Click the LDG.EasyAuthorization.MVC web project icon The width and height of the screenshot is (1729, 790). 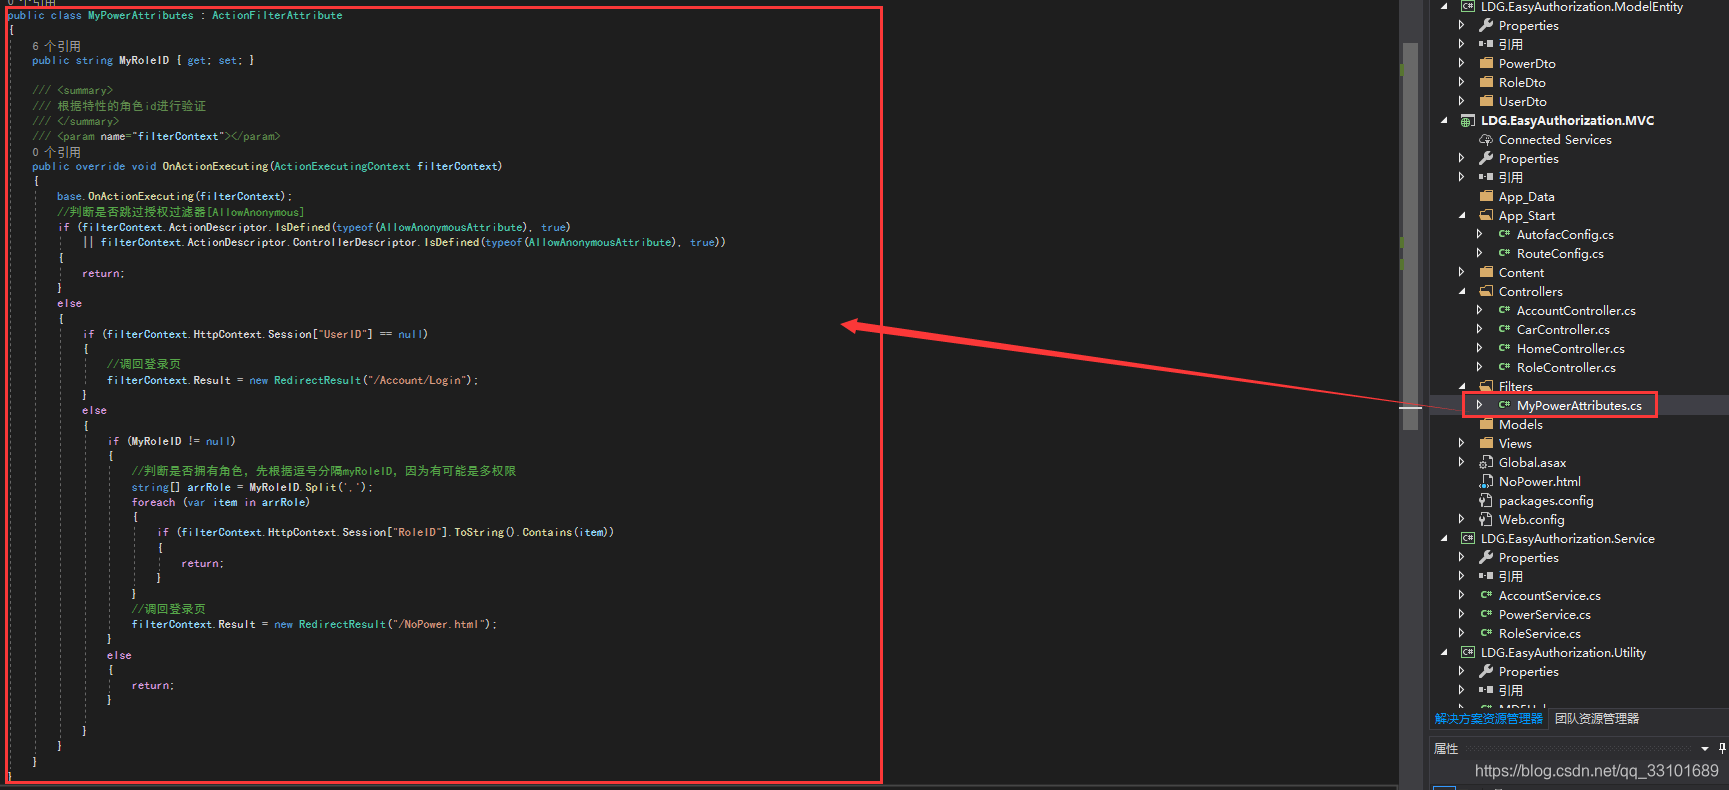pos(1468,120)
